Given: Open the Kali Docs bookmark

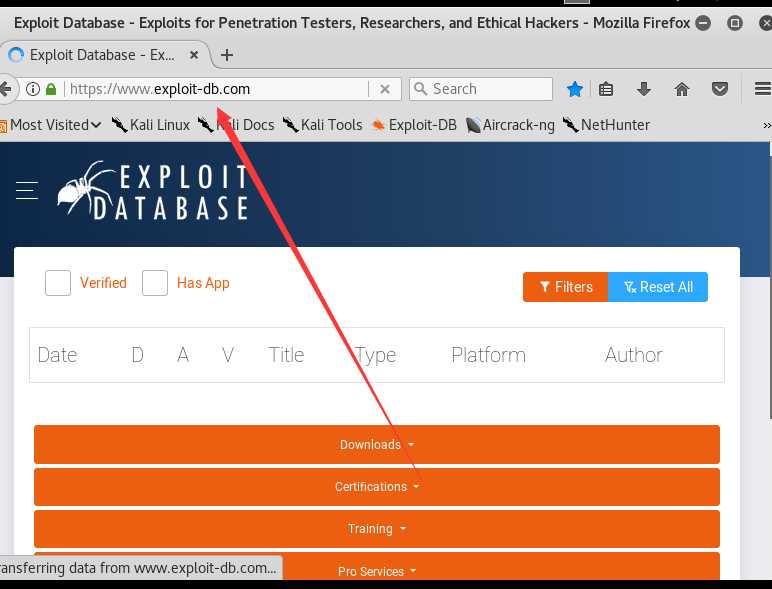Looking at the screenshot, I should [x=236, y=125].
